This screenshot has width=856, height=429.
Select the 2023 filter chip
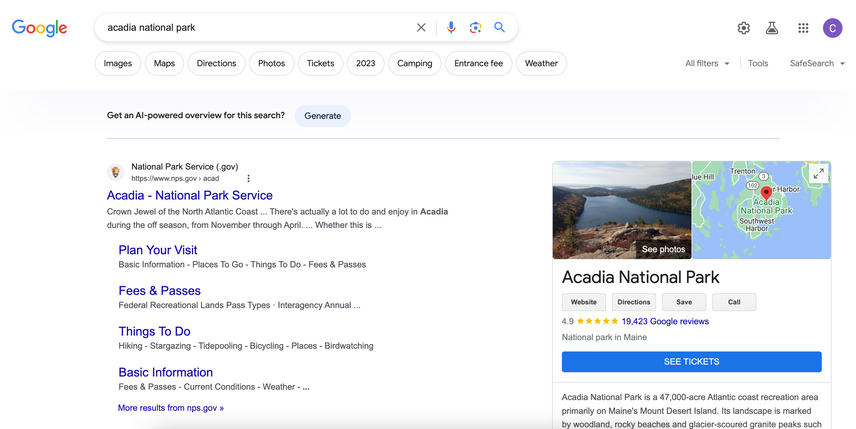[x=366, y=63]
